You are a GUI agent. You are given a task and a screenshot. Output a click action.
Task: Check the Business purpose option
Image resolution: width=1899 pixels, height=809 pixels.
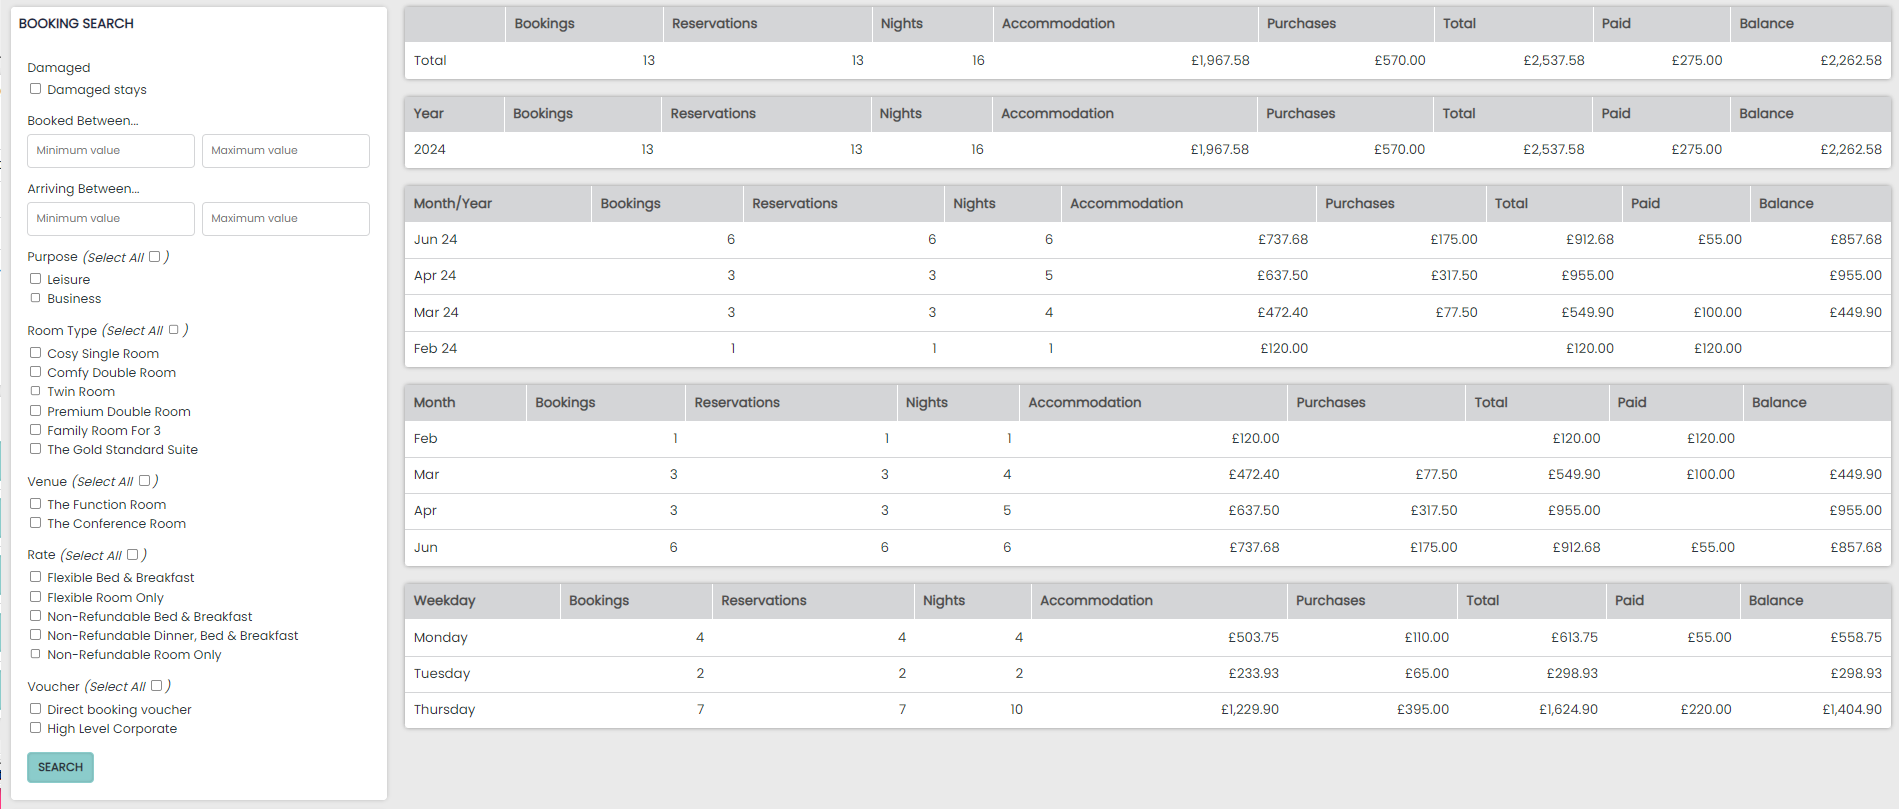[36, 298]
